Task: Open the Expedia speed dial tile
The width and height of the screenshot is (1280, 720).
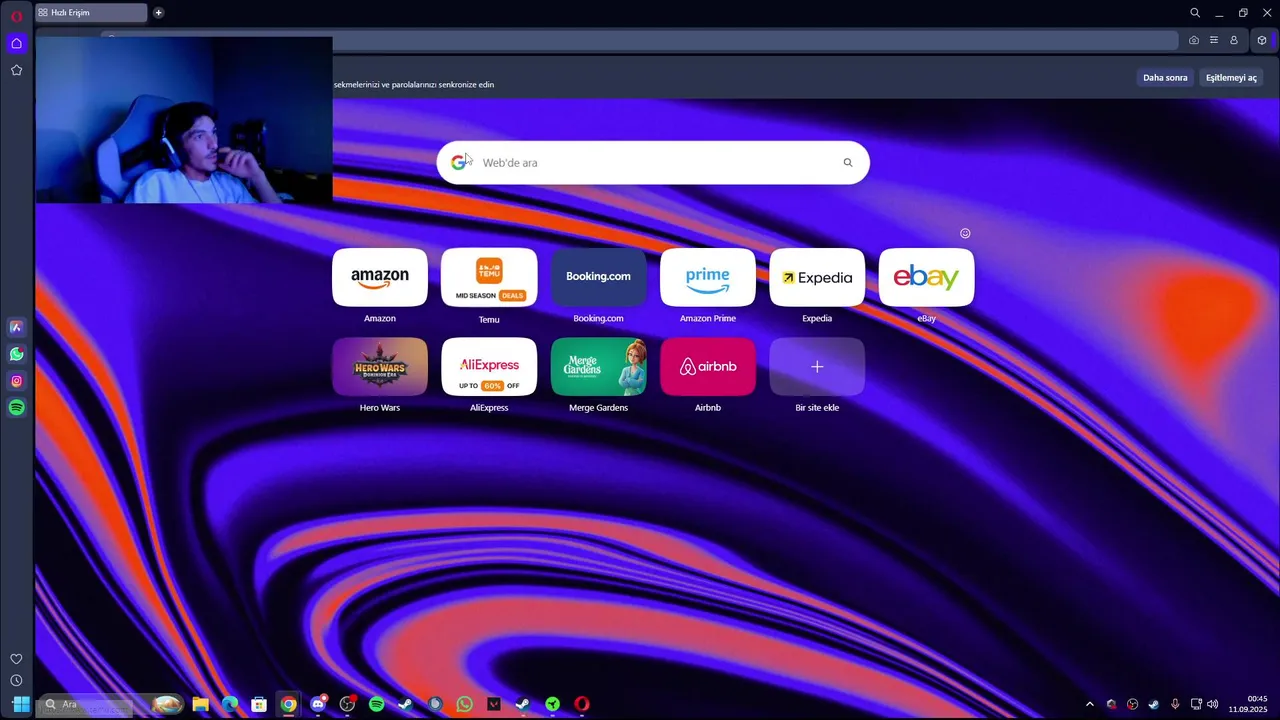Action: click(817, 277)
